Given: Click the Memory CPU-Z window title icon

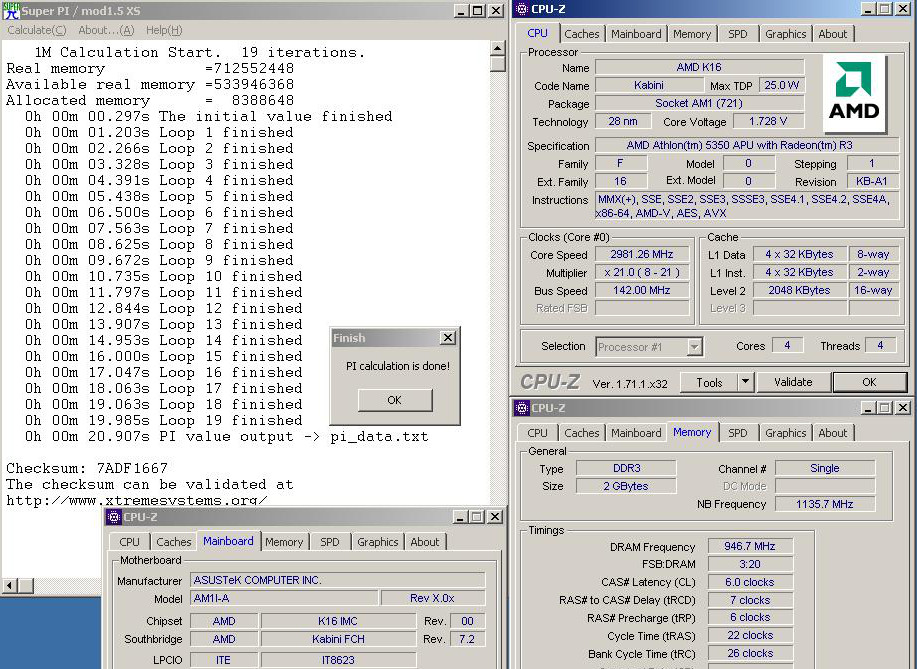Looking at the screenshot, I should (x=521, y=408).
